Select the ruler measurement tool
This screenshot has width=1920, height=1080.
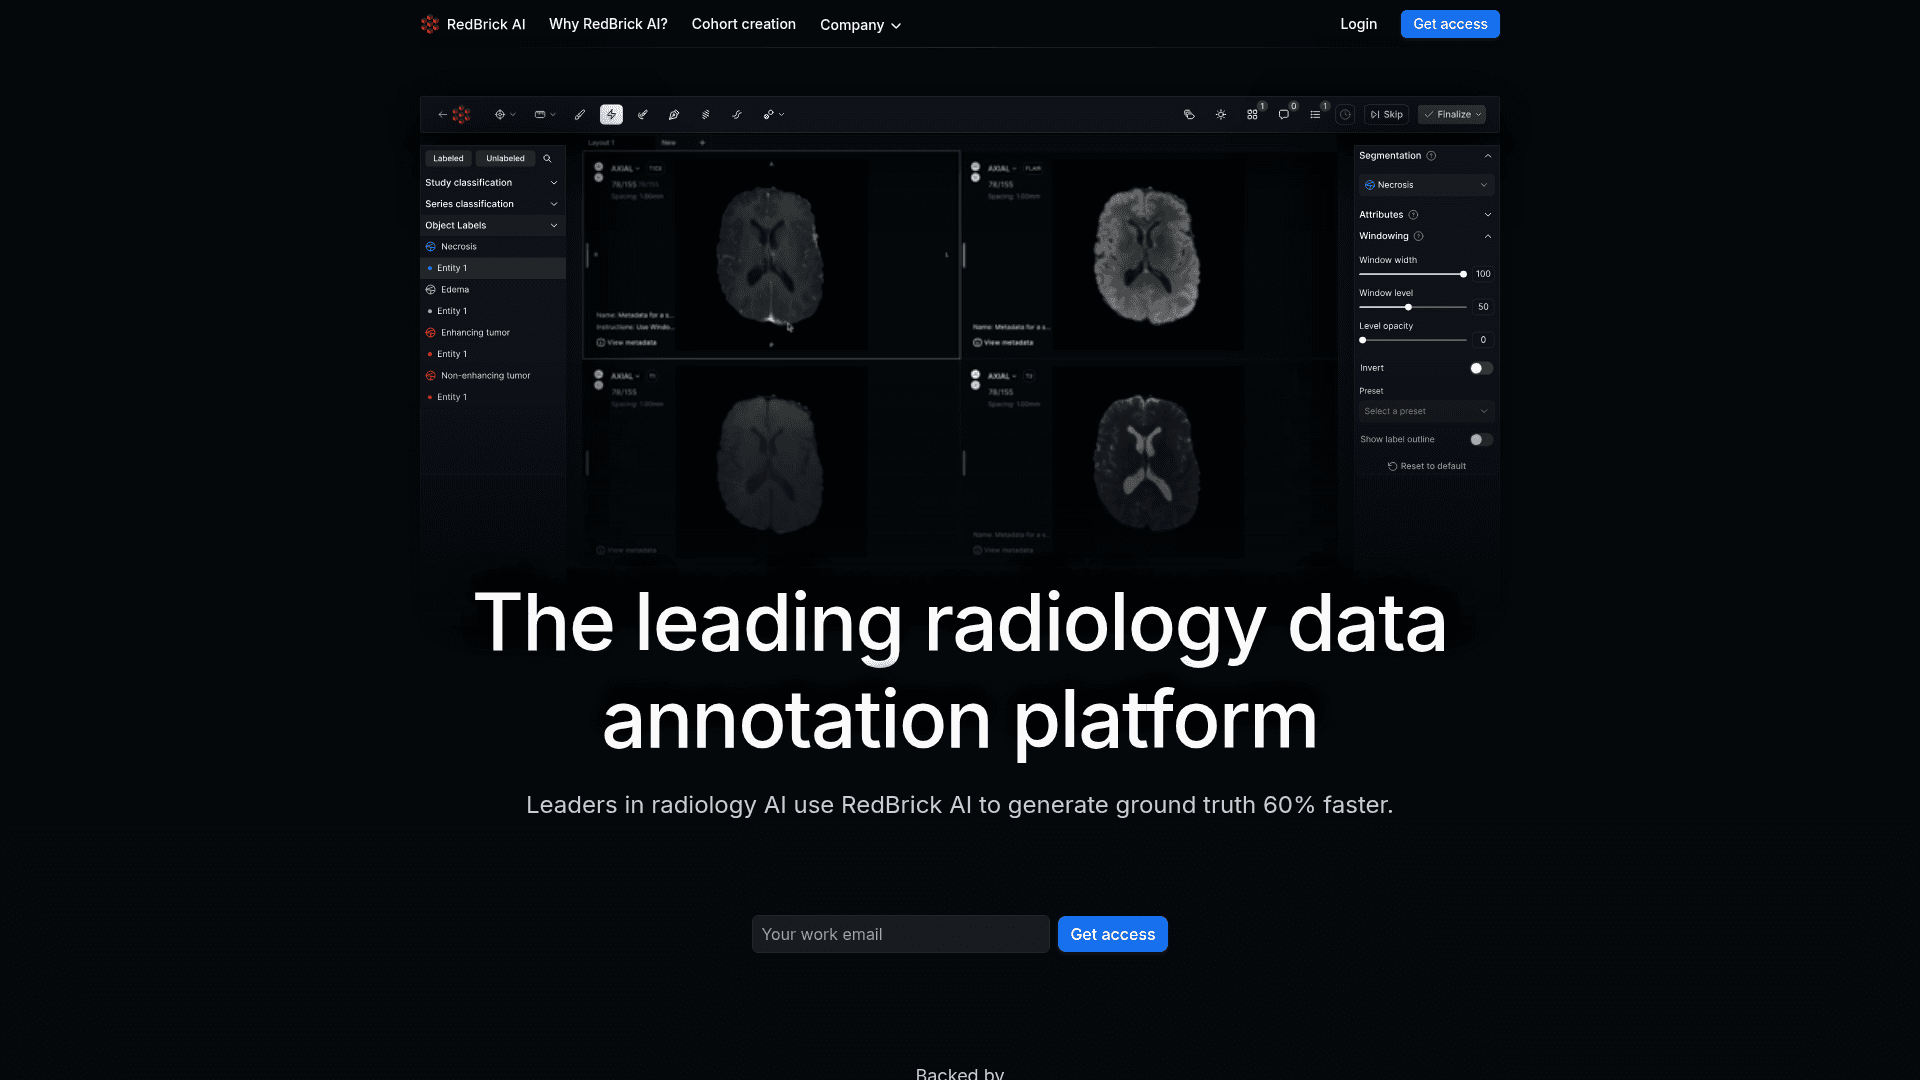pos(540,115)
